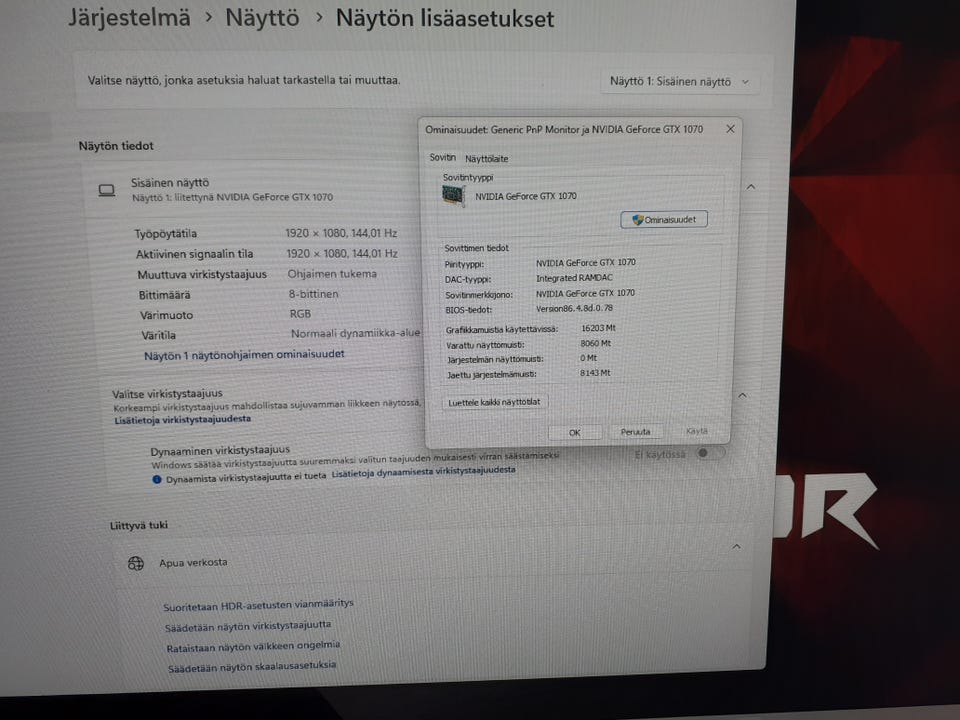The height and width of the screenshot is (720, 960).
Task: Open Lisätietoja virkistystaajuudesta link
Action: 182,419
